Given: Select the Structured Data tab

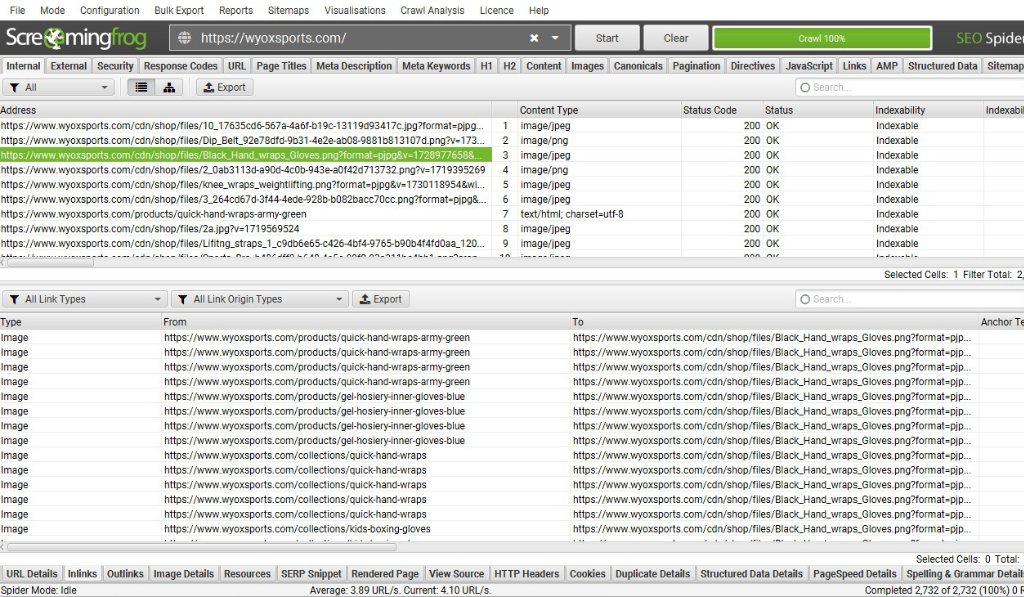Looking at the screenshot, I should click(x=942, y=66).
